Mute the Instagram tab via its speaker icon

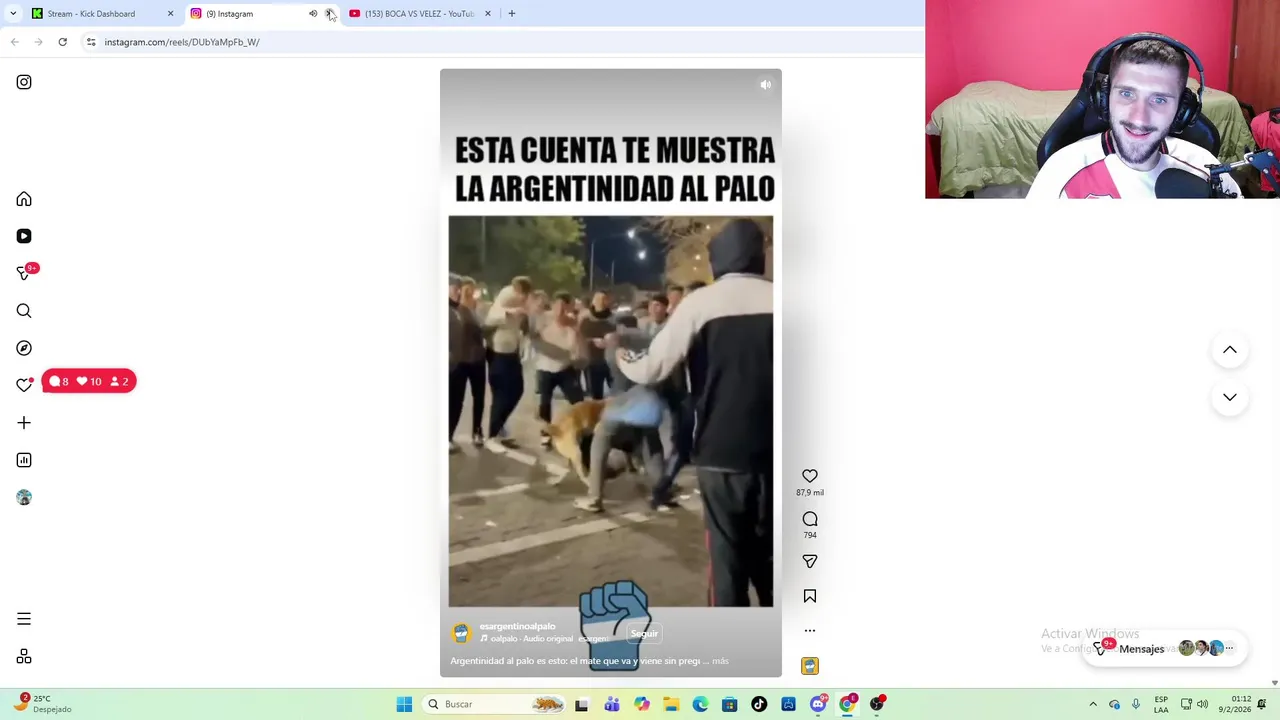313,14
